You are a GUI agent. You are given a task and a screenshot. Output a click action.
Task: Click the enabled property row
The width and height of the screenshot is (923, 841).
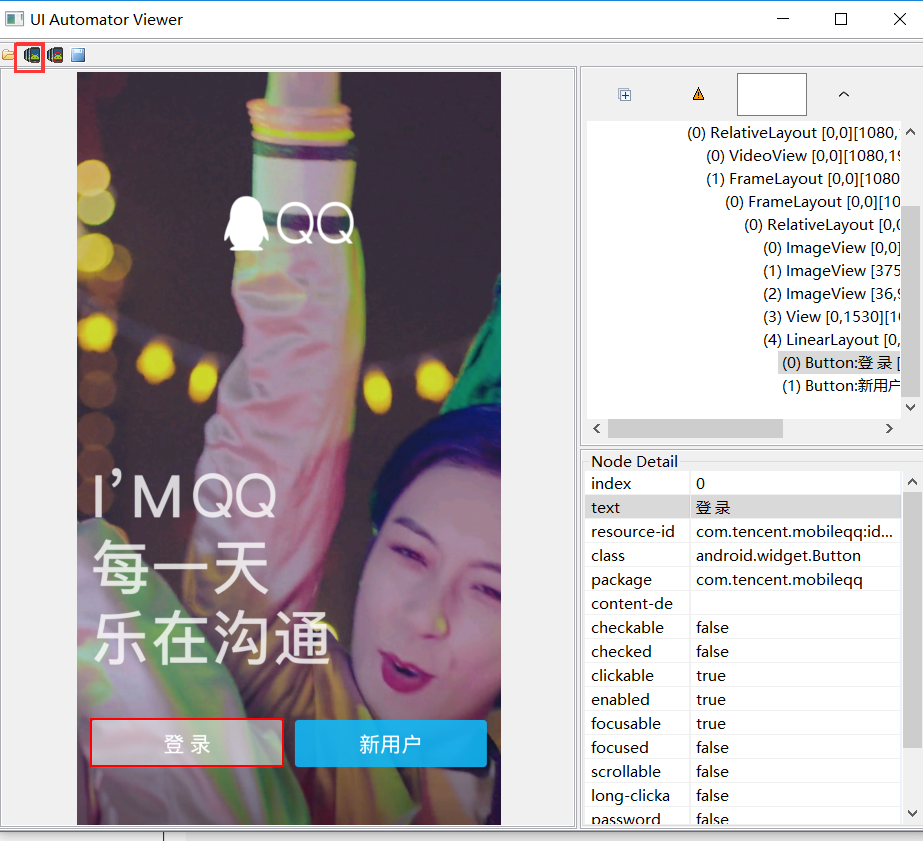tap(743, 700)
